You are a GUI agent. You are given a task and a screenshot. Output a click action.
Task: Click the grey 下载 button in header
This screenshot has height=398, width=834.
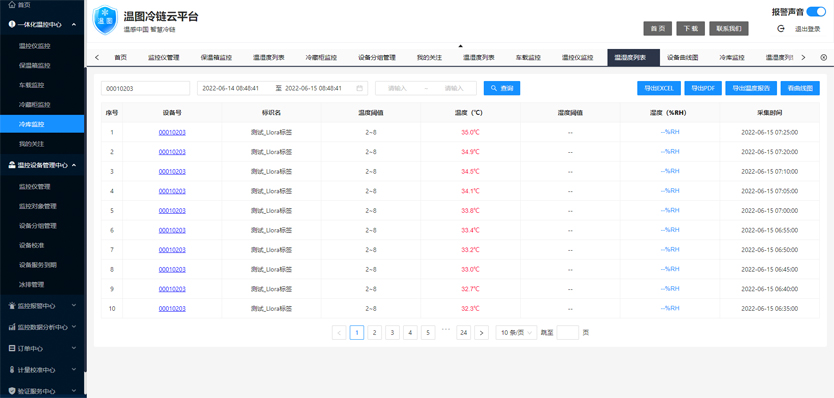coord(690,29)
